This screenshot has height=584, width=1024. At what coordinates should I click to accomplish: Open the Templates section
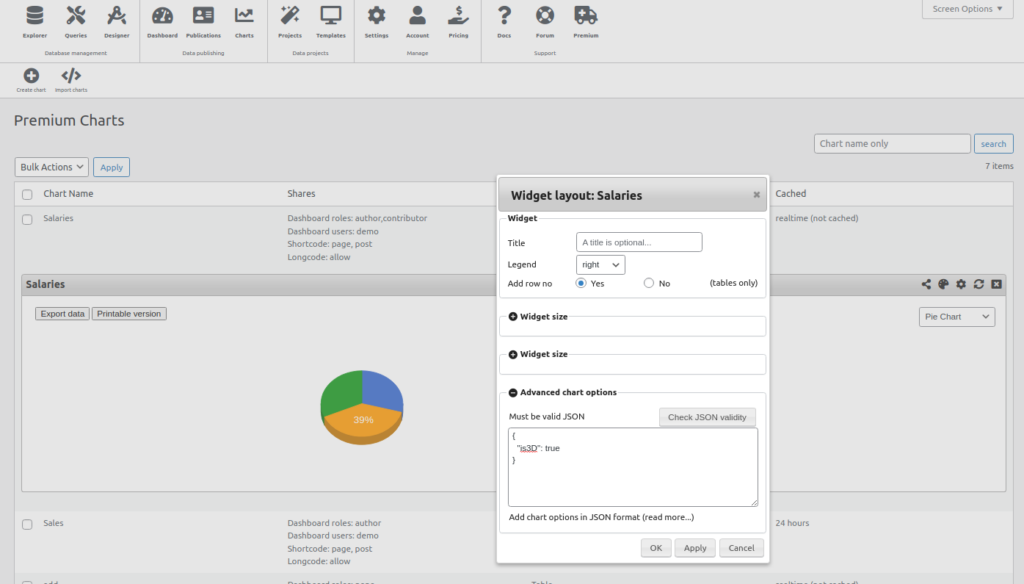coord(330,22)
